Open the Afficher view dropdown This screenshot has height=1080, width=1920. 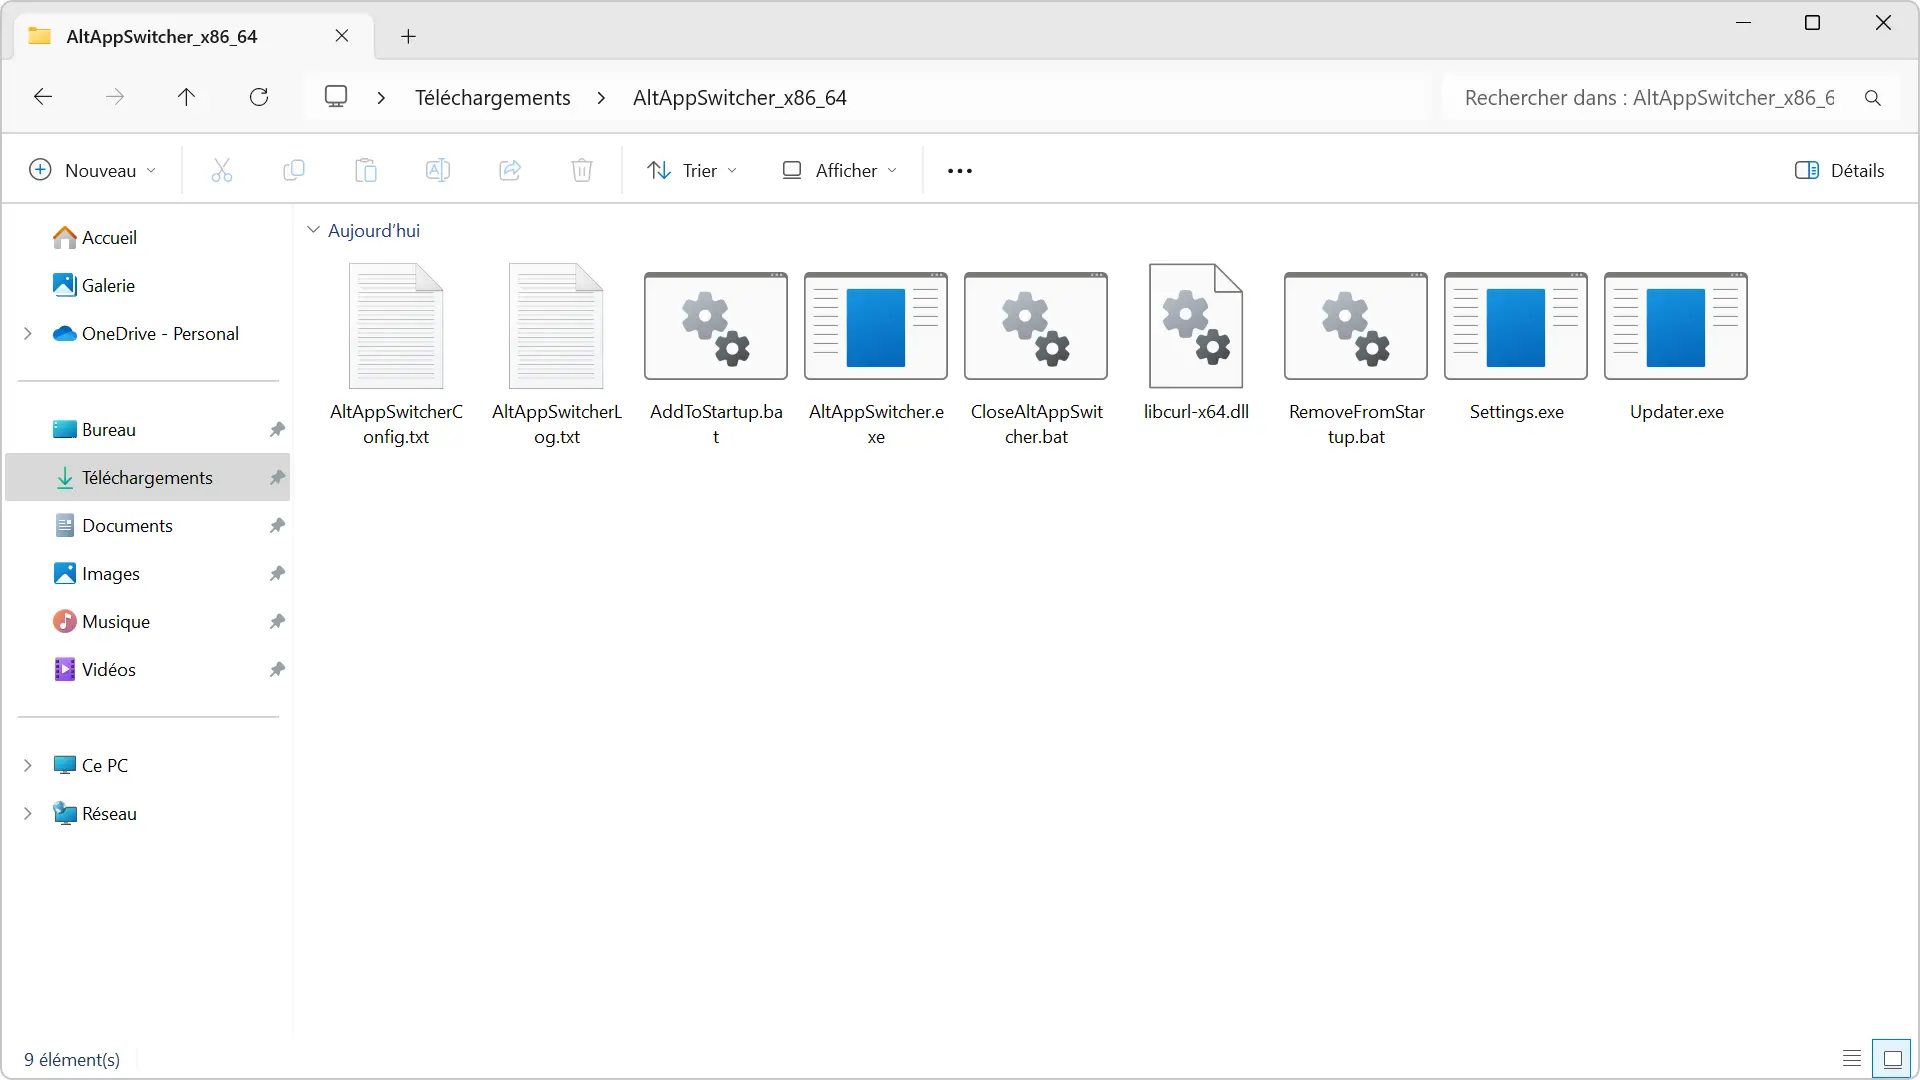point(840,170)
